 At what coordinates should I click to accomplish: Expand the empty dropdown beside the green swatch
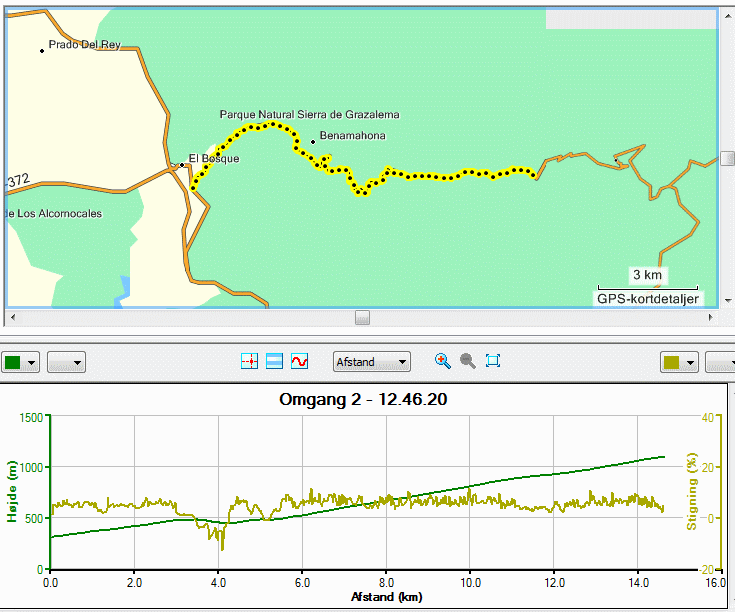click(x=66, y=362)
